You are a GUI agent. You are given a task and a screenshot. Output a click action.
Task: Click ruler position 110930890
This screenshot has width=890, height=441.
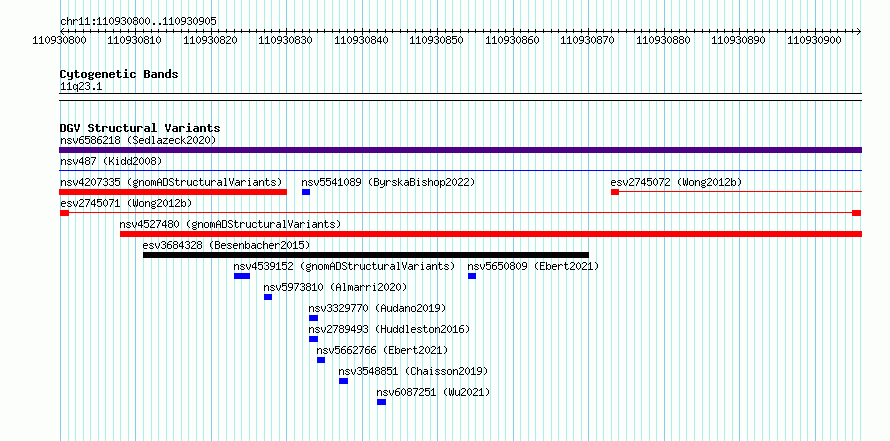738,40
